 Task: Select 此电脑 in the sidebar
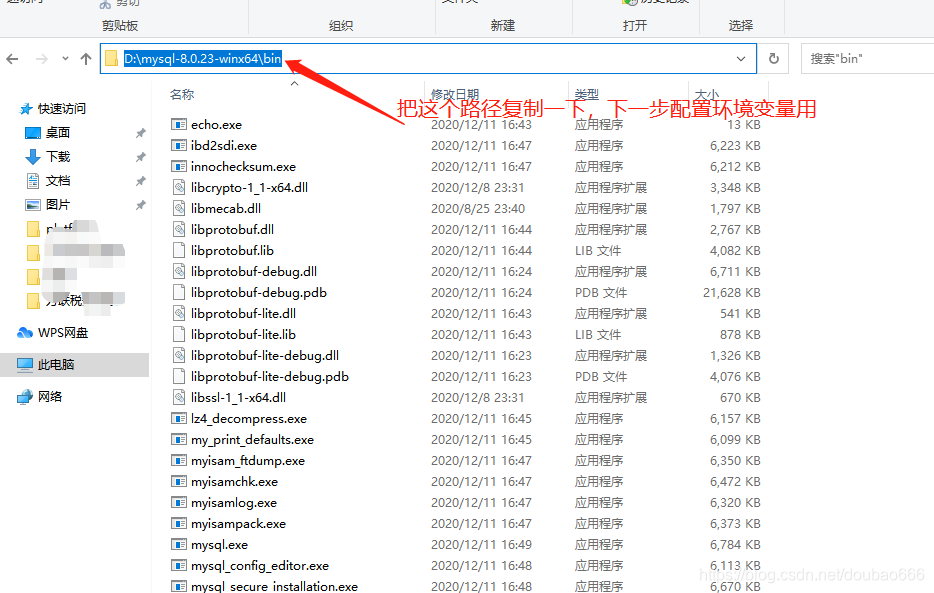74,364
